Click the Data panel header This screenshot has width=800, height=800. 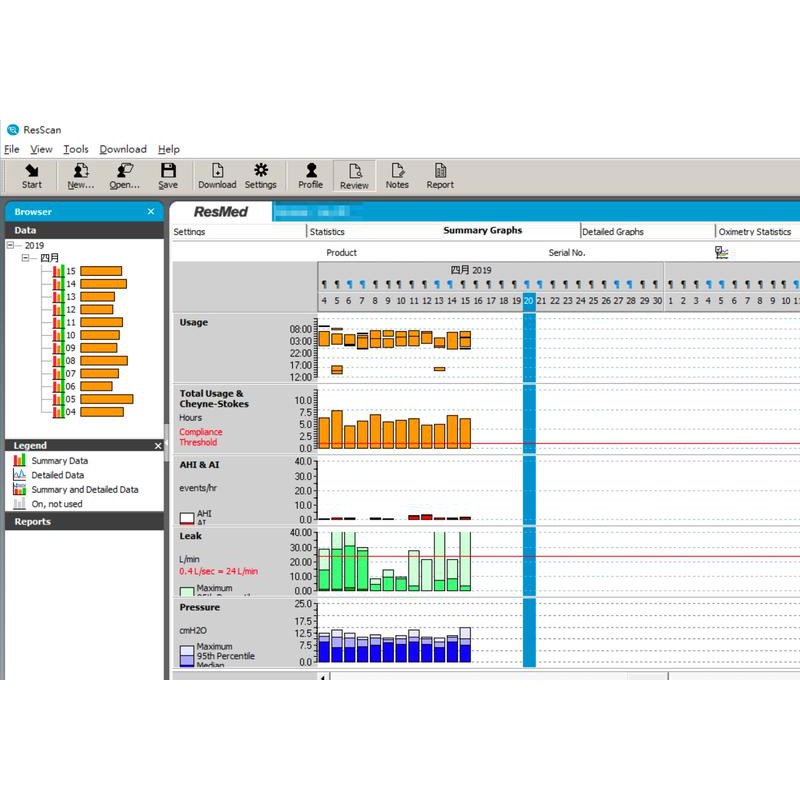click(x=84, y=230)
